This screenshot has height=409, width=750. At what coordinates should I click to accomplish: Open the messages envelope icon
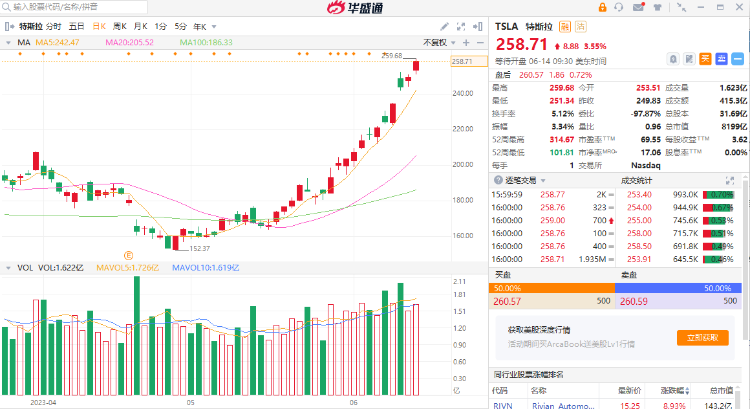pyautogui.click(x=639, y=7)
